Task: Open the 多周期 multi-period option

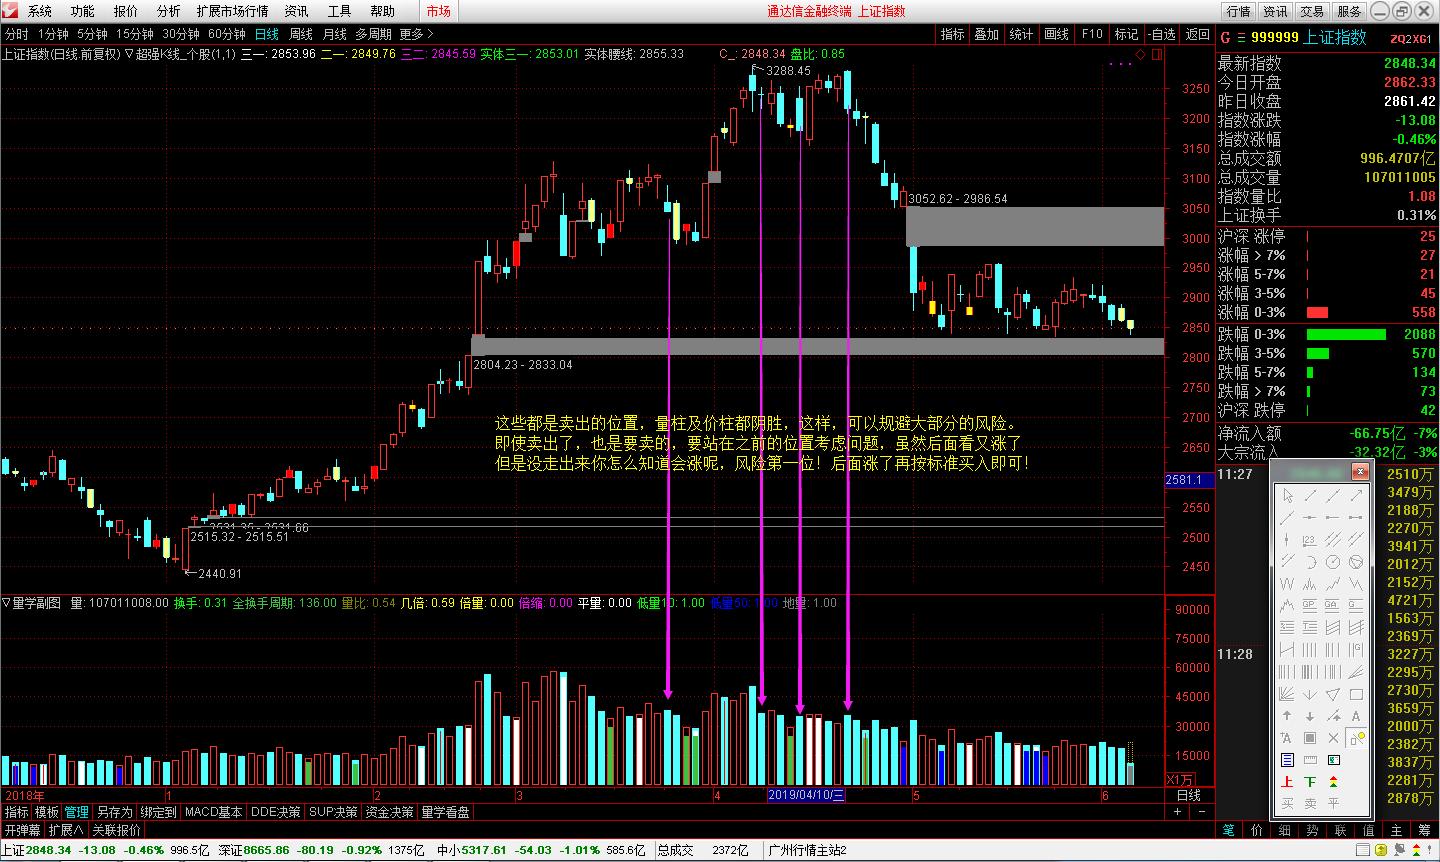Action: pyautogui.click(x=373, y=34)
